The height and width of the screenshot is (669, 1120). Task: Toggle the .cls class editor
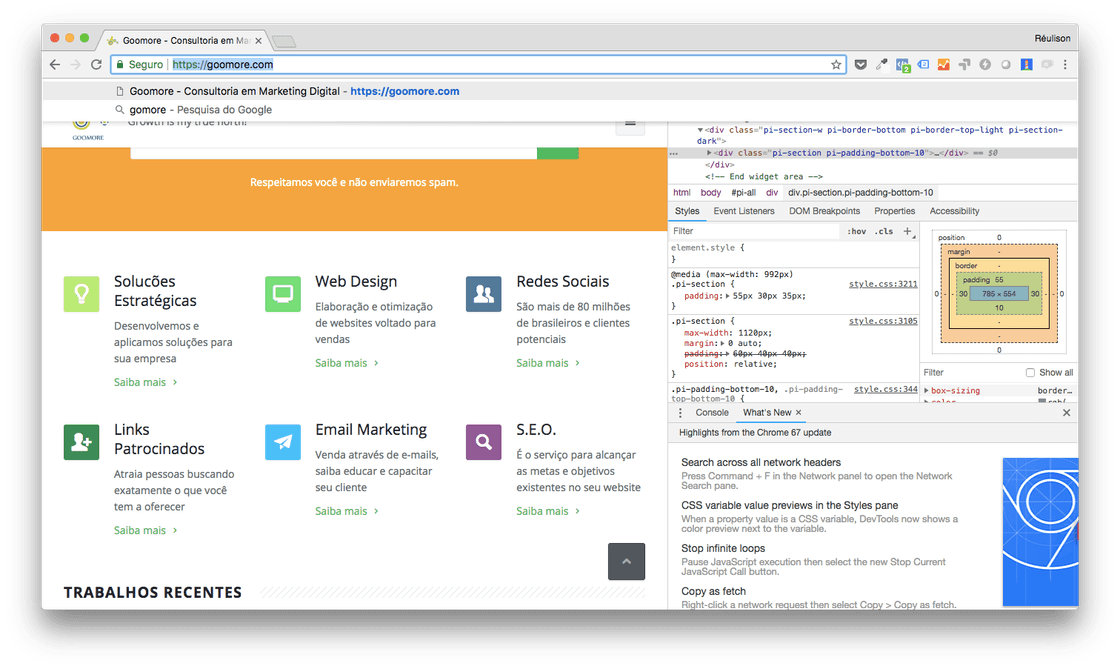click(x=884, y=231)
